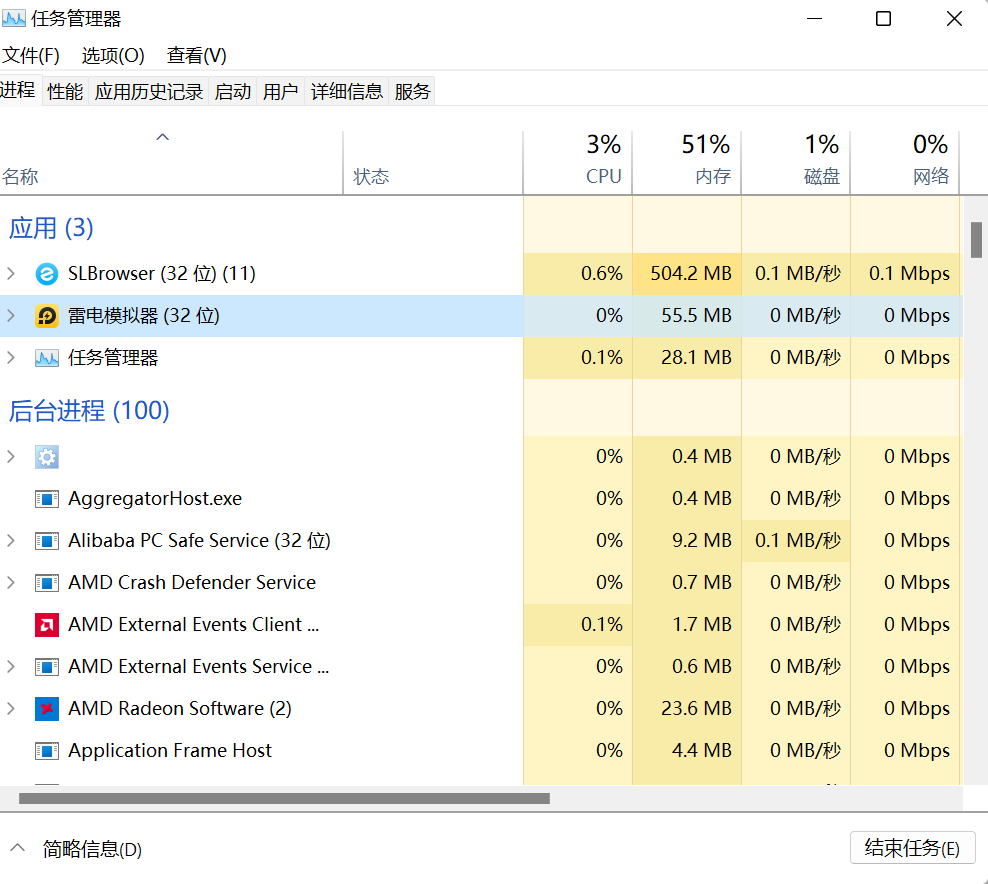Viewport: 988px width, 884px height.
Task: Click the vertical scrollbar thumb
Action: [976, 240]
